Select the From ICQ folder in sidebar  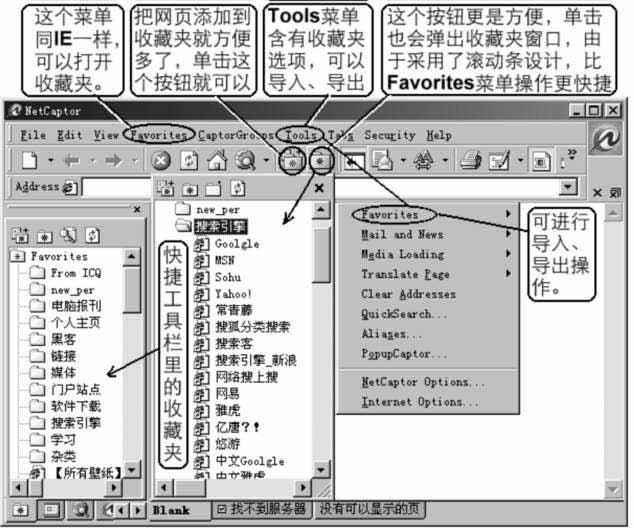(x=76, y=273)
